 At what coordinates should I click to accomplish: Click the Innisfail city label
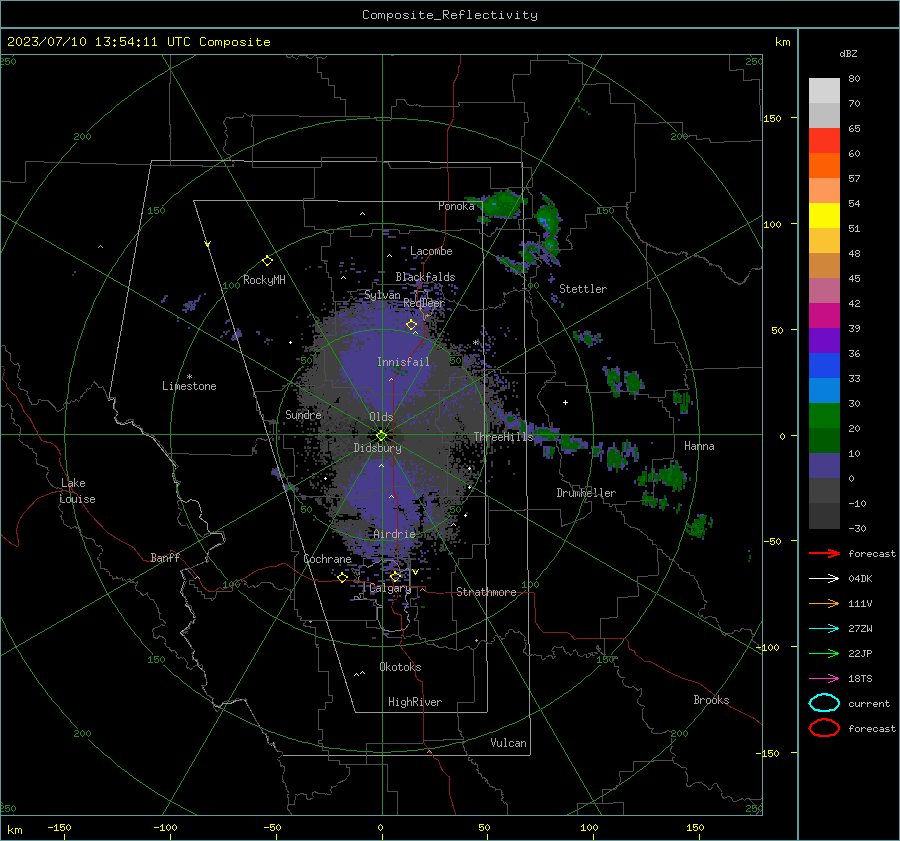[403, 362]
